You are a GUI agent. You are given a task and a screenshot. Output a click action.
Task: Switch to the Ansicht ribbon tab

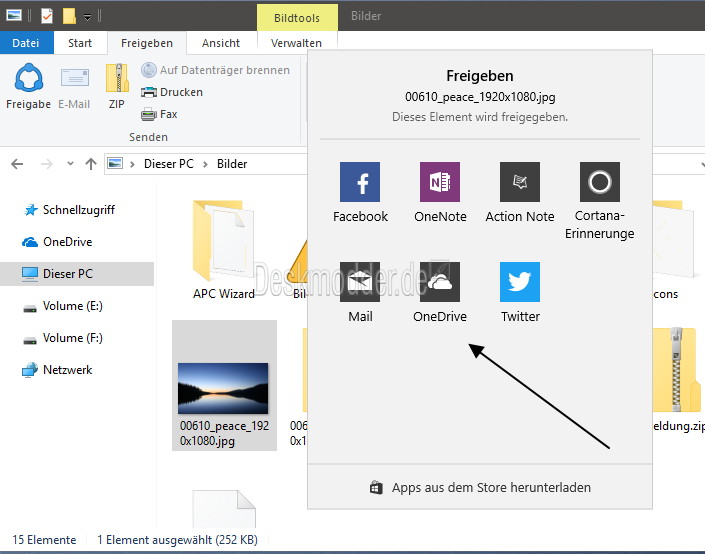221,43
